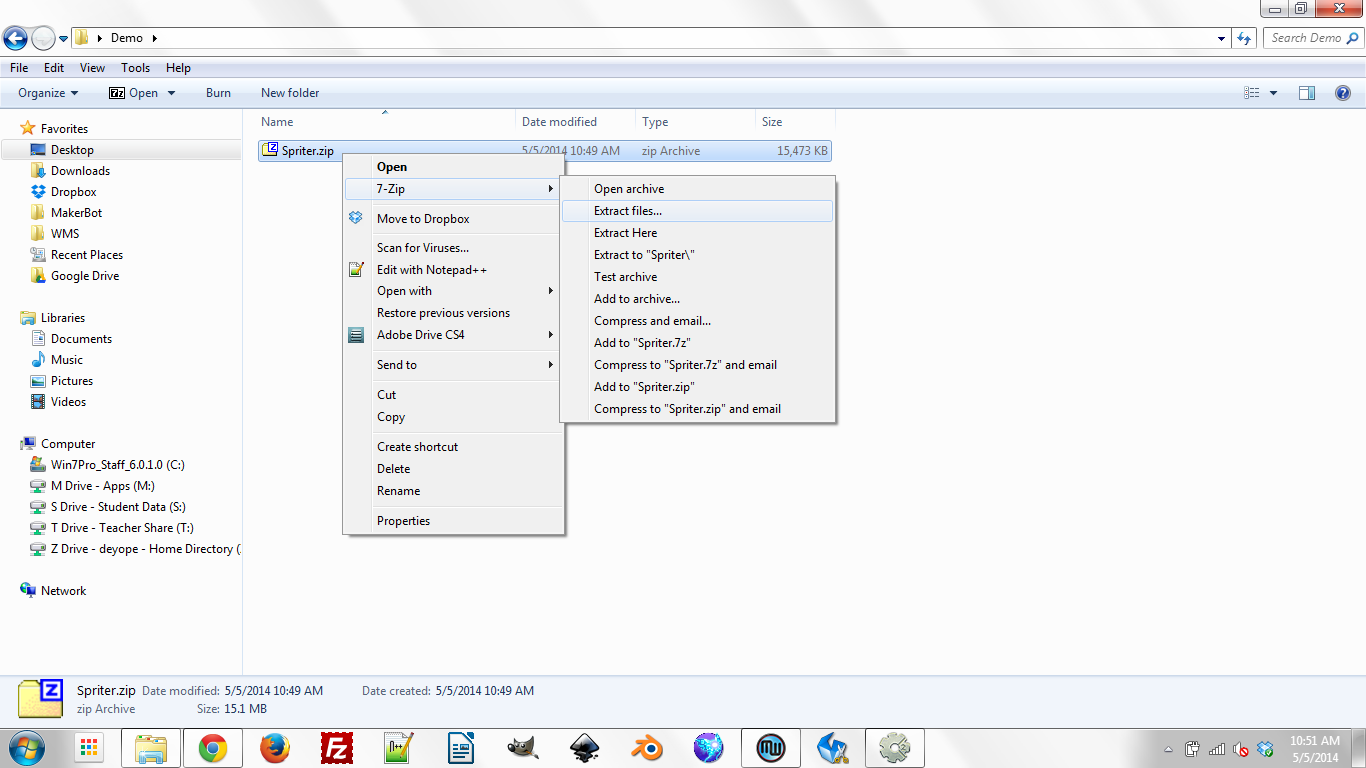Viewport: 1366px width, 768px height.
Task: Open the Tools menu
Action: (x=136, y=68)
